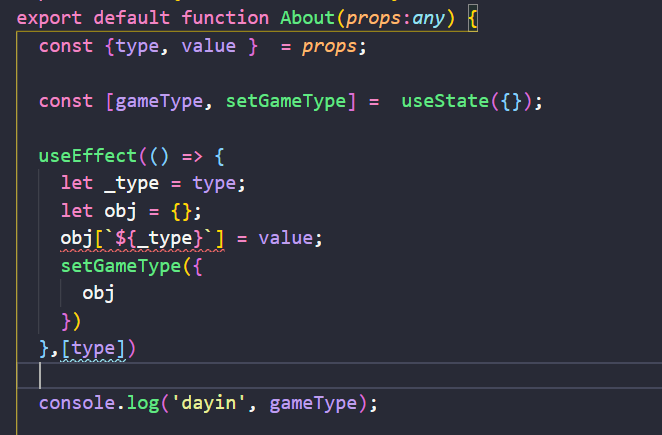Click 'obj' in the 'let obj = {}' line
The width and height of the screenshot is (662, 435).
(120, 211)
